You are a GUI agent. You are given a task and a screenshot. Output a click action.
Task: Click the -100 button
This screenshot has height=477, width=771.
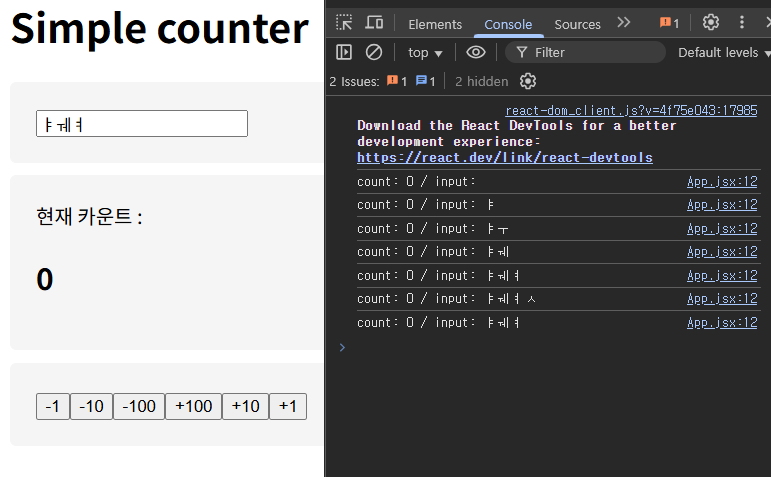[139, 406]
